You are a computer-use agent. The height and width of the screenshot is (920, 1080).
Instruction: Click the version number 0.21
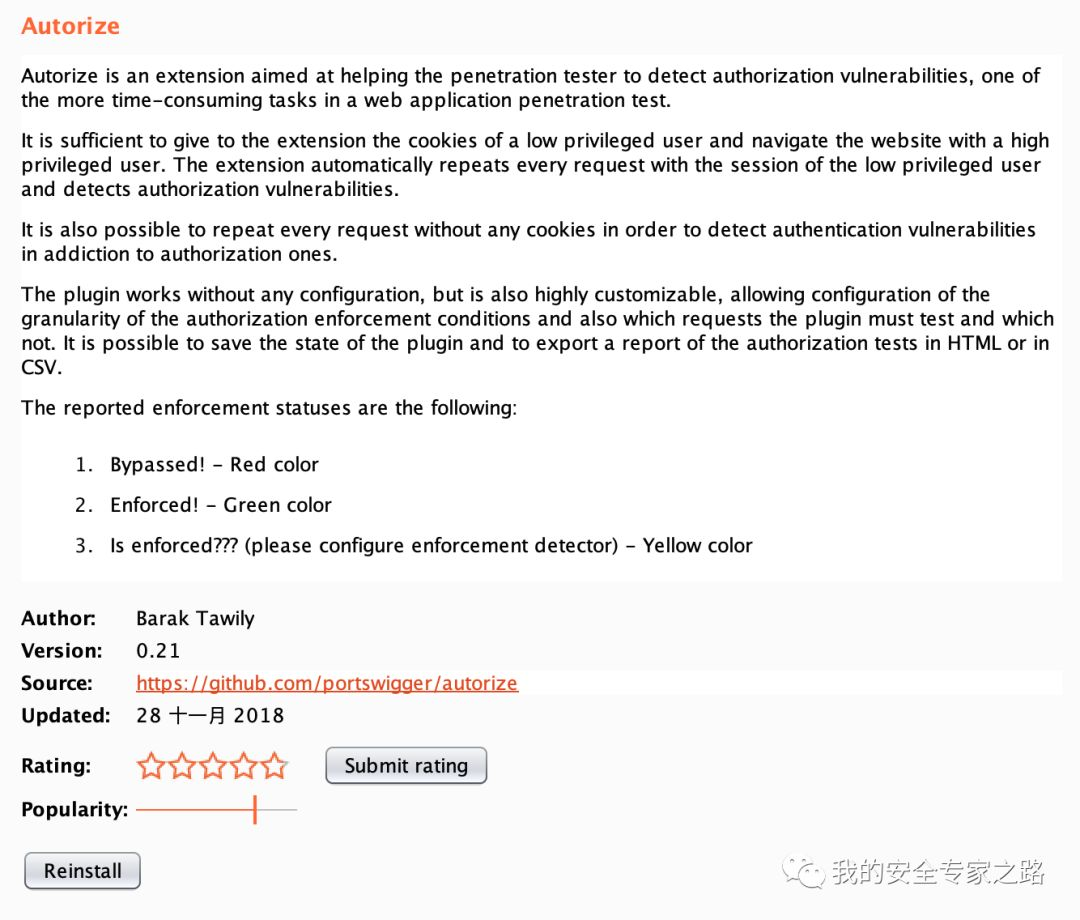[x=158, y=651]
